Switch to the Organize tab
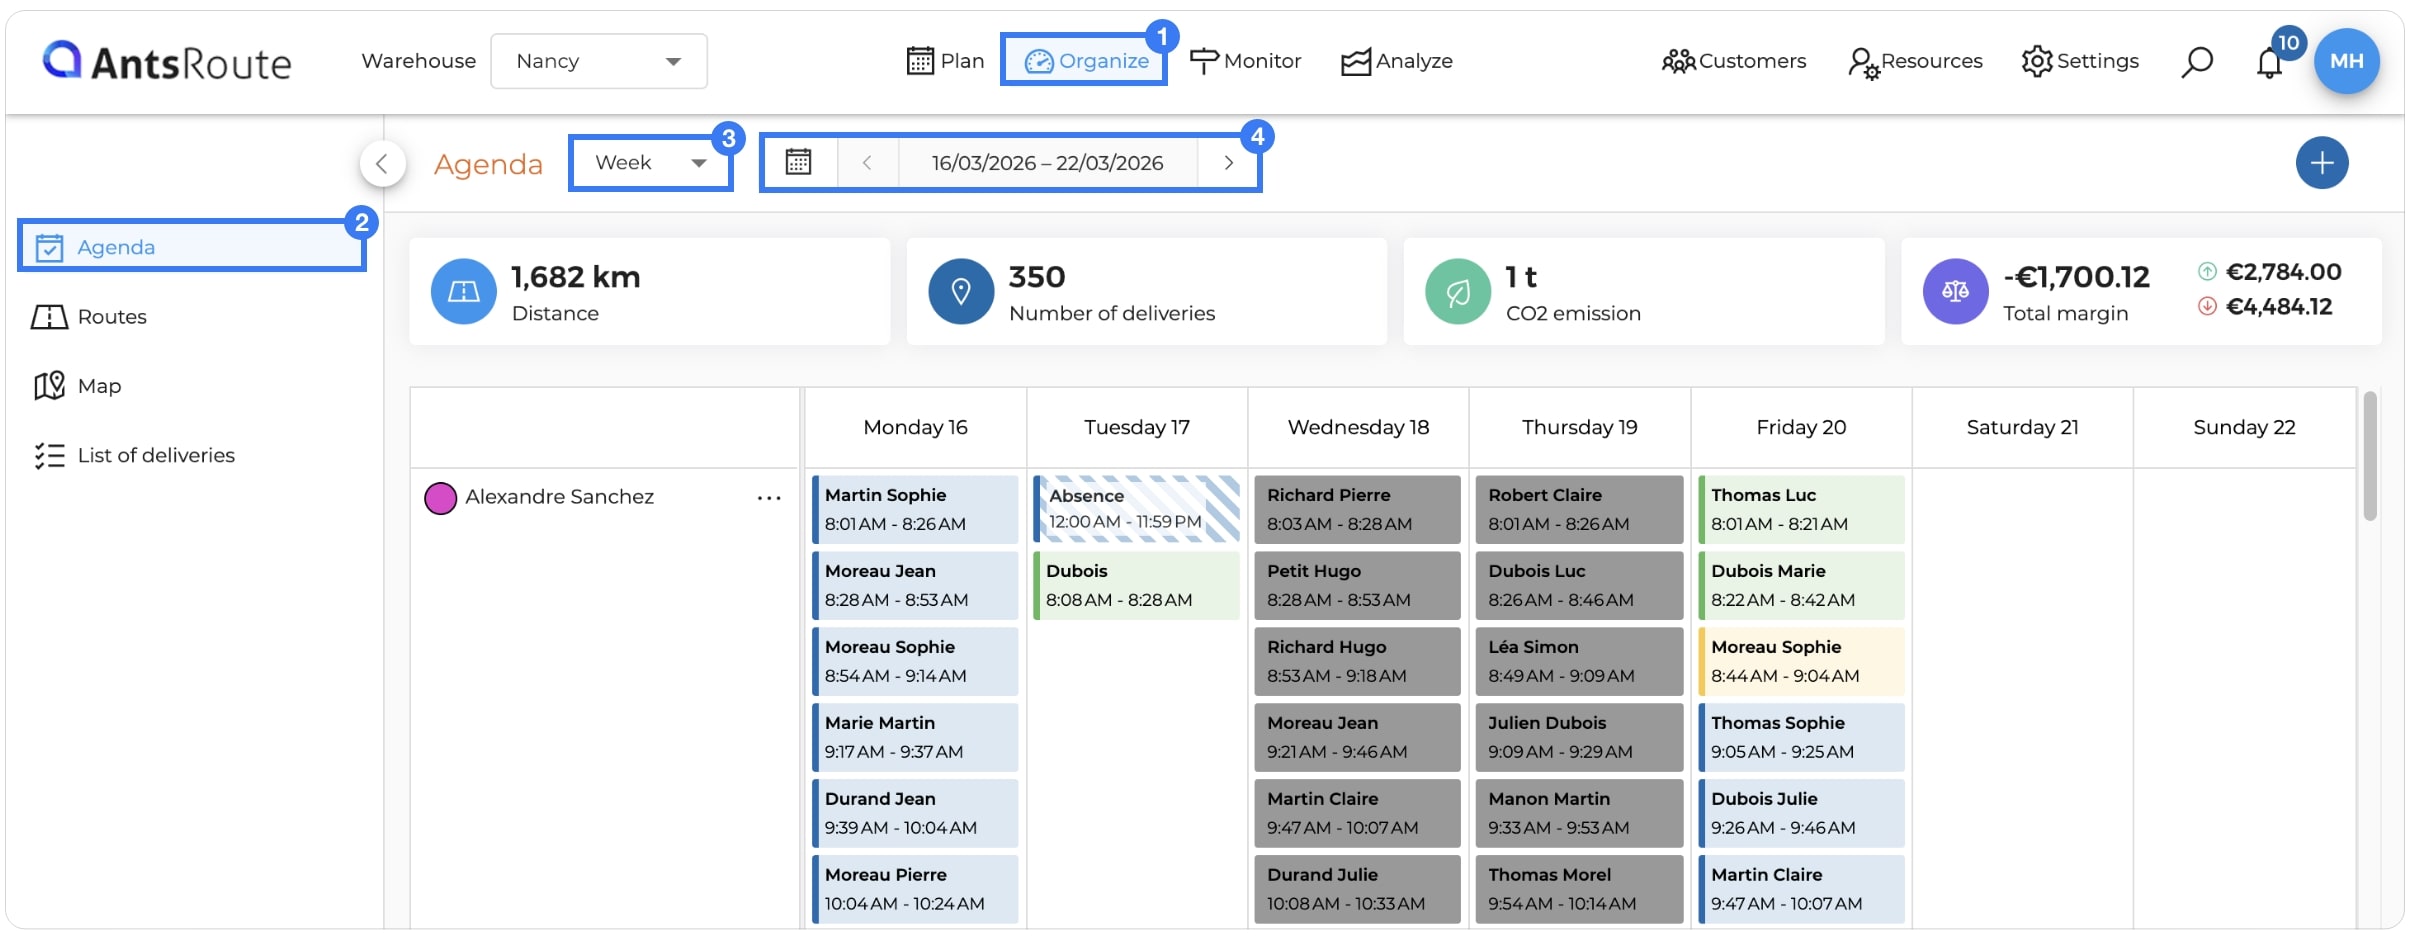Image resolution: width=2410 pixels, height=938 pixels. [x=1086, y=61]
